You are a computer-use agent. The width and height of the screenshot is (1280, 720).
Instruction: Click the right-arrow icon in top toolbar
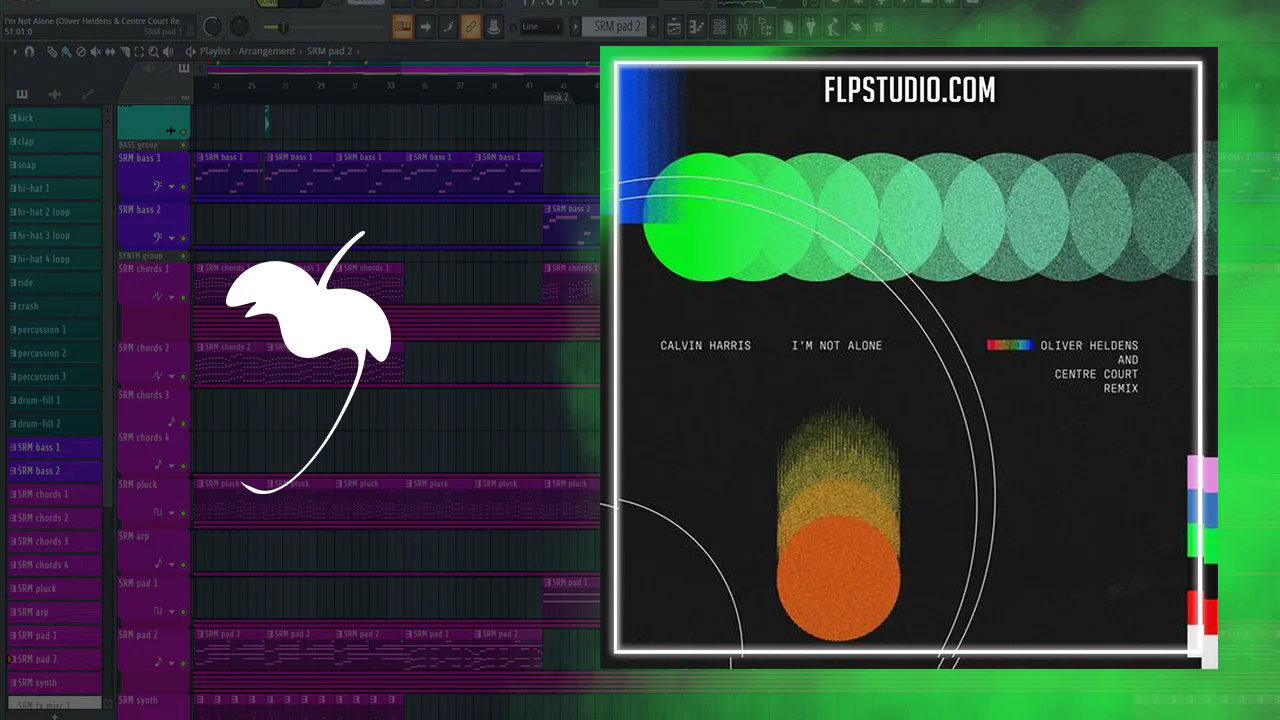pos(425,27)
